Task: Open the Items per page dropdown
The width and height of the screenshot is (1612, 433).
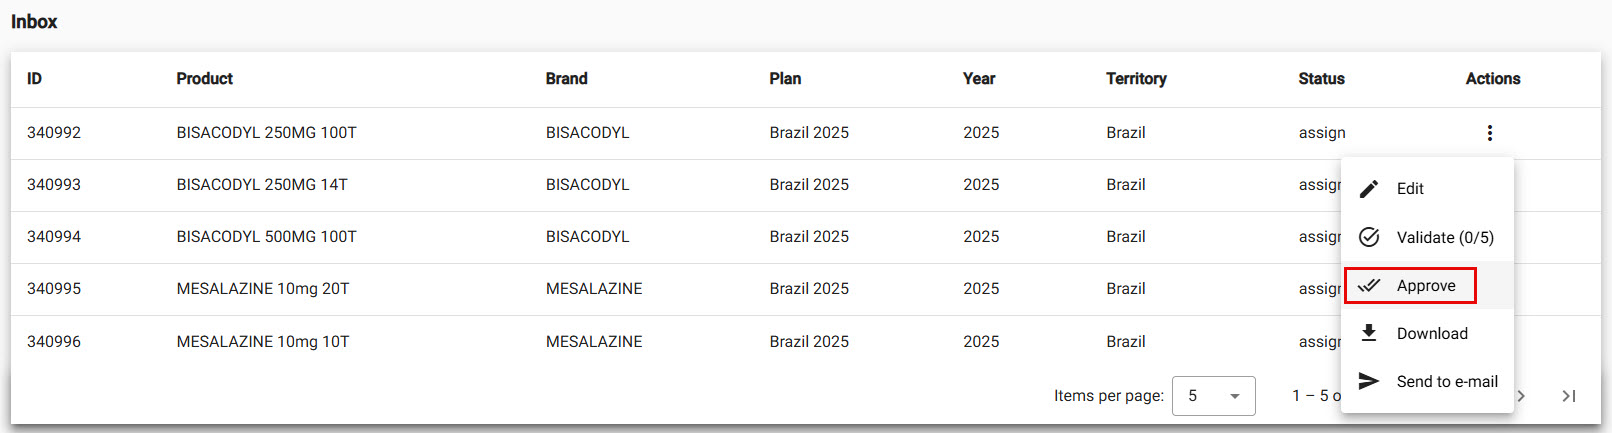Action: tap(1213, 396)
